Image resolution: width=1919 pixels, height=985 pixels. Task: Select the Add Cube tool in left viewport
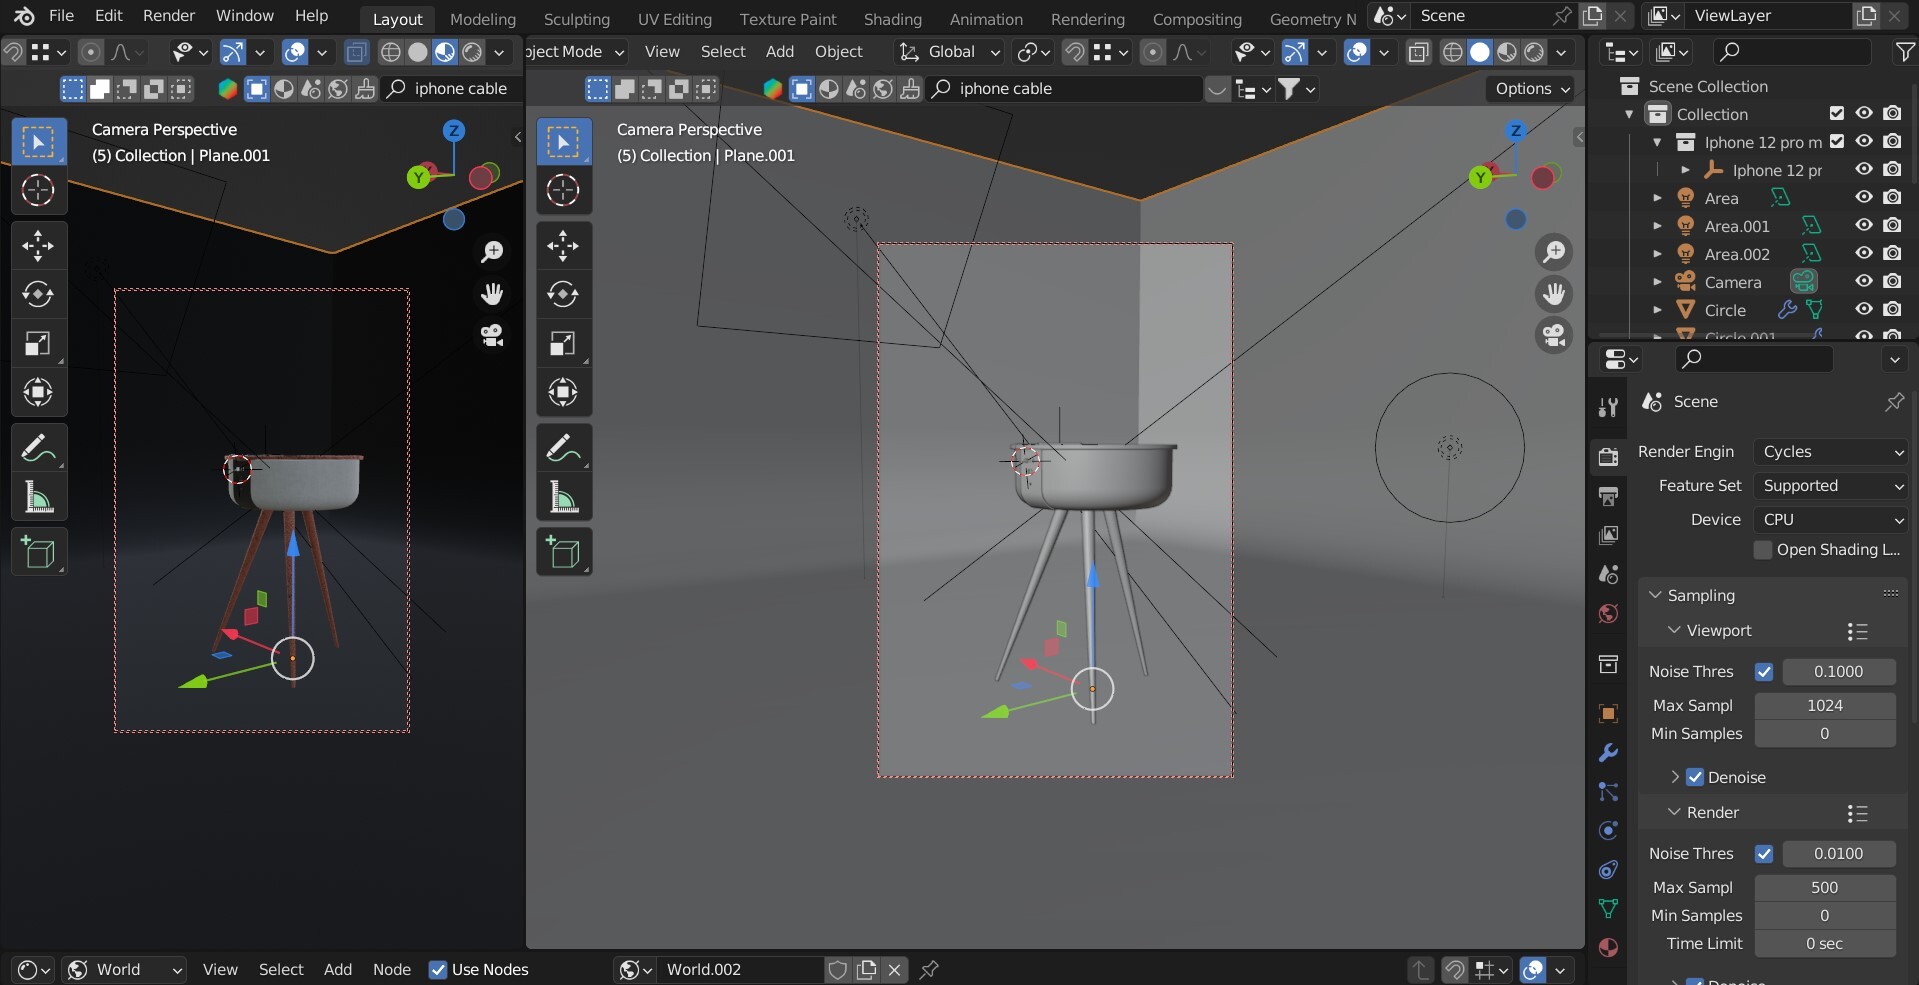(x=38, y=552)
